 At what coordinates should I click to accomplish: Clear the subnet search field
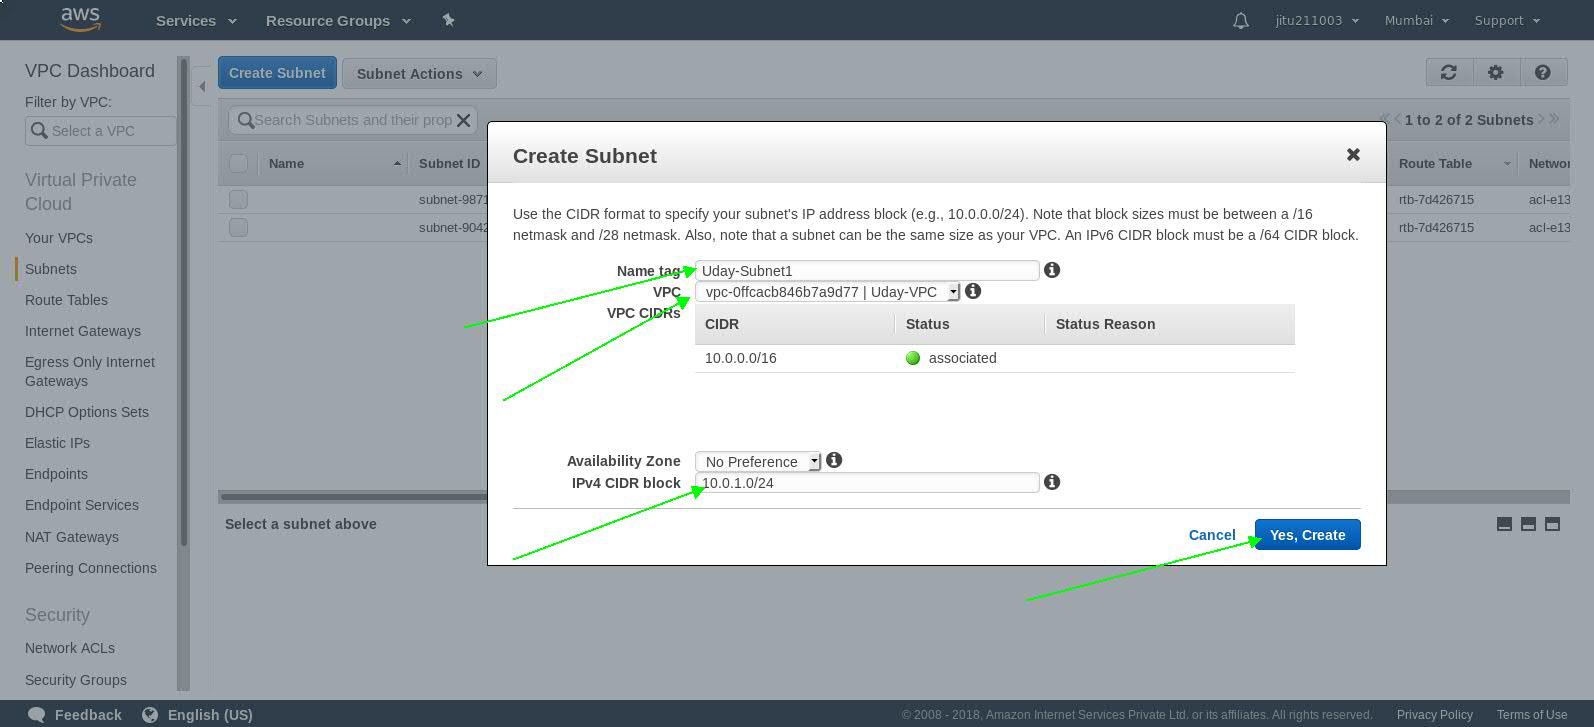463,120
